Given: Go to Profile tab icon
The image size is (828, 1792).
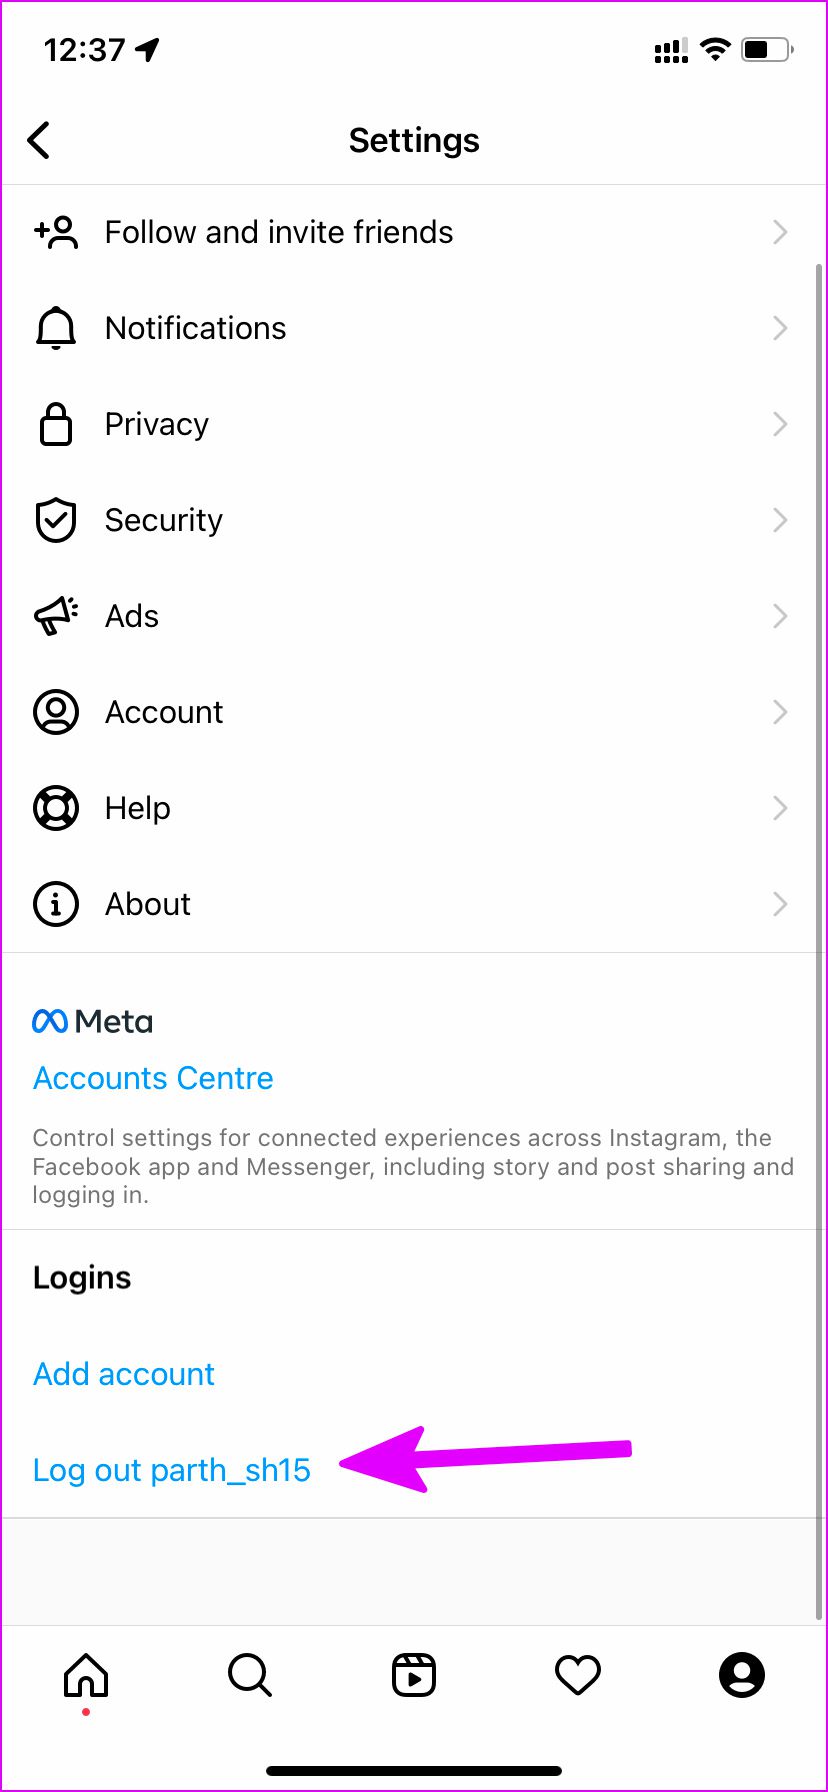Looking at the screenshot, I should pyautogui.click(x=742, y=1674).
